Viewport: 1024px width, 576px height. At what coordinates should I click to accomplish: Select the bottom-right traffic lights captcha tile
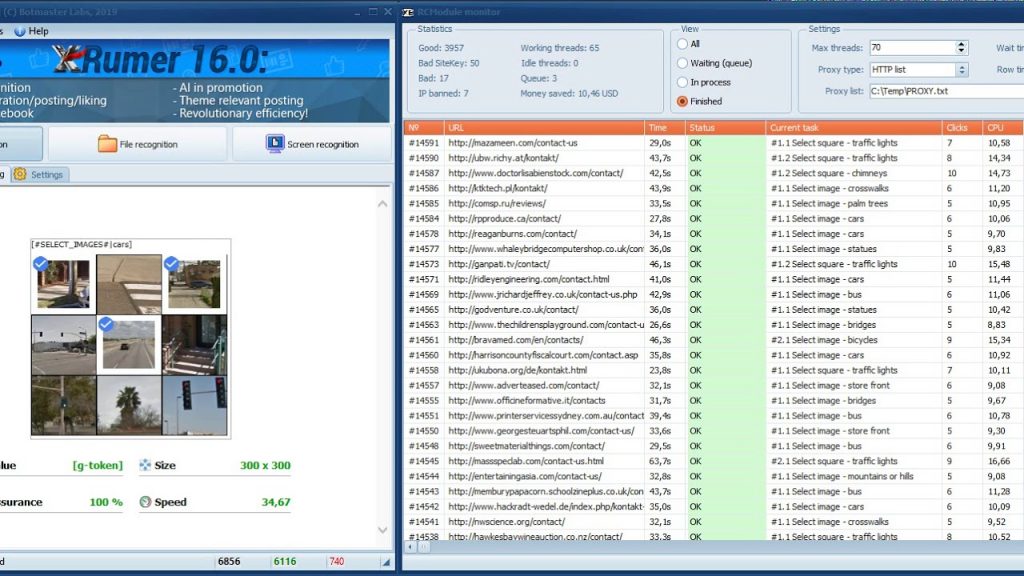(x=195, y=405)
